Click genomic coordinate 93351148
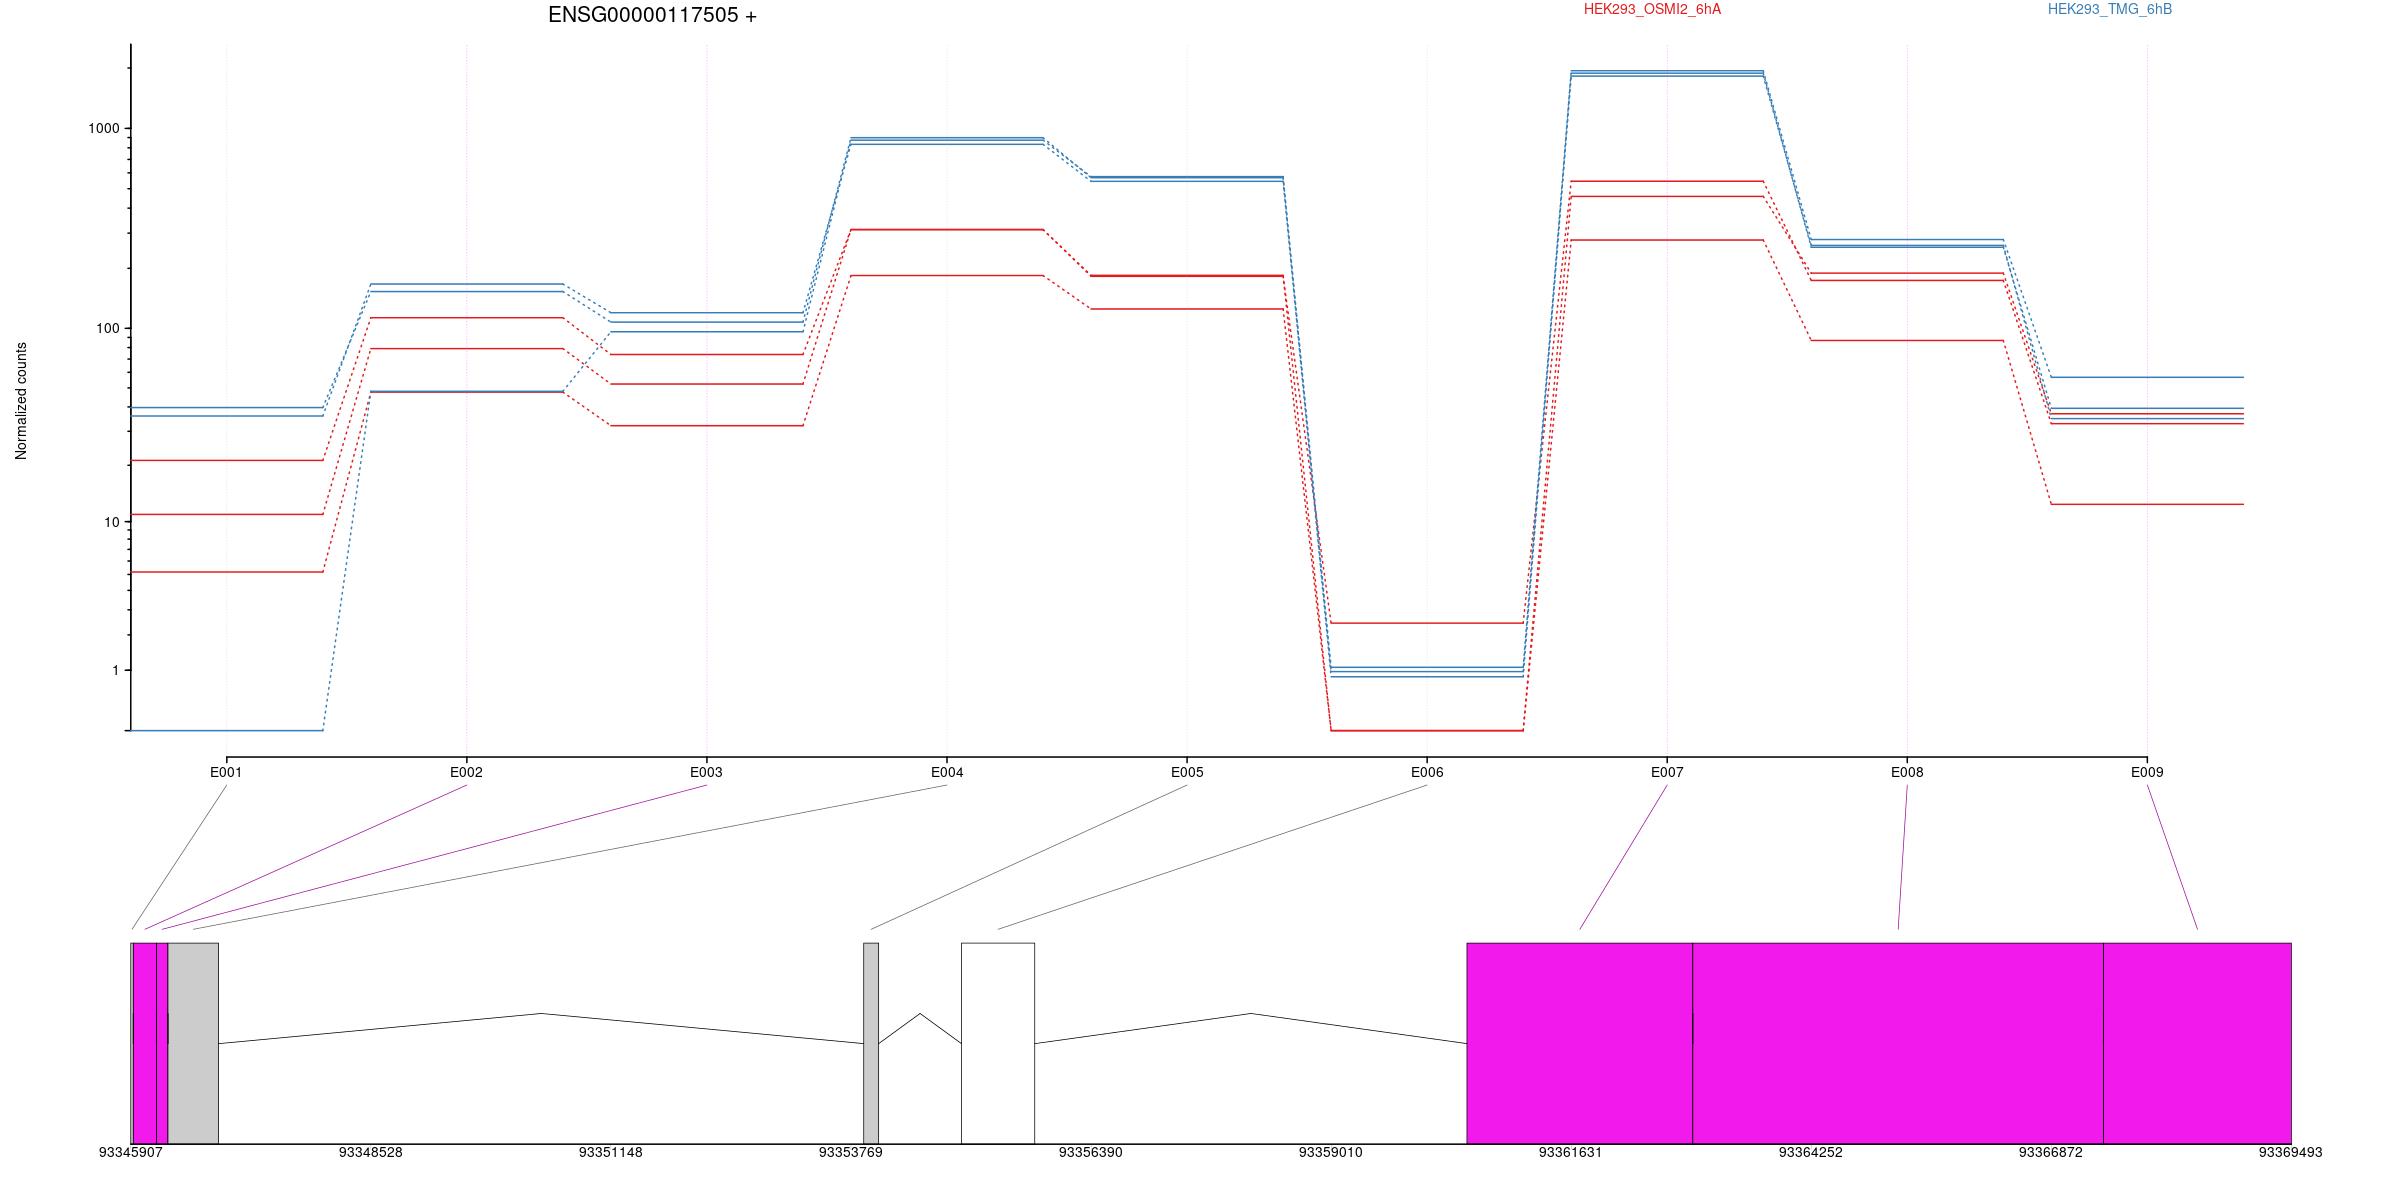The width and height of the screenshot is (2400, 1200). (x=611, y=1152)
